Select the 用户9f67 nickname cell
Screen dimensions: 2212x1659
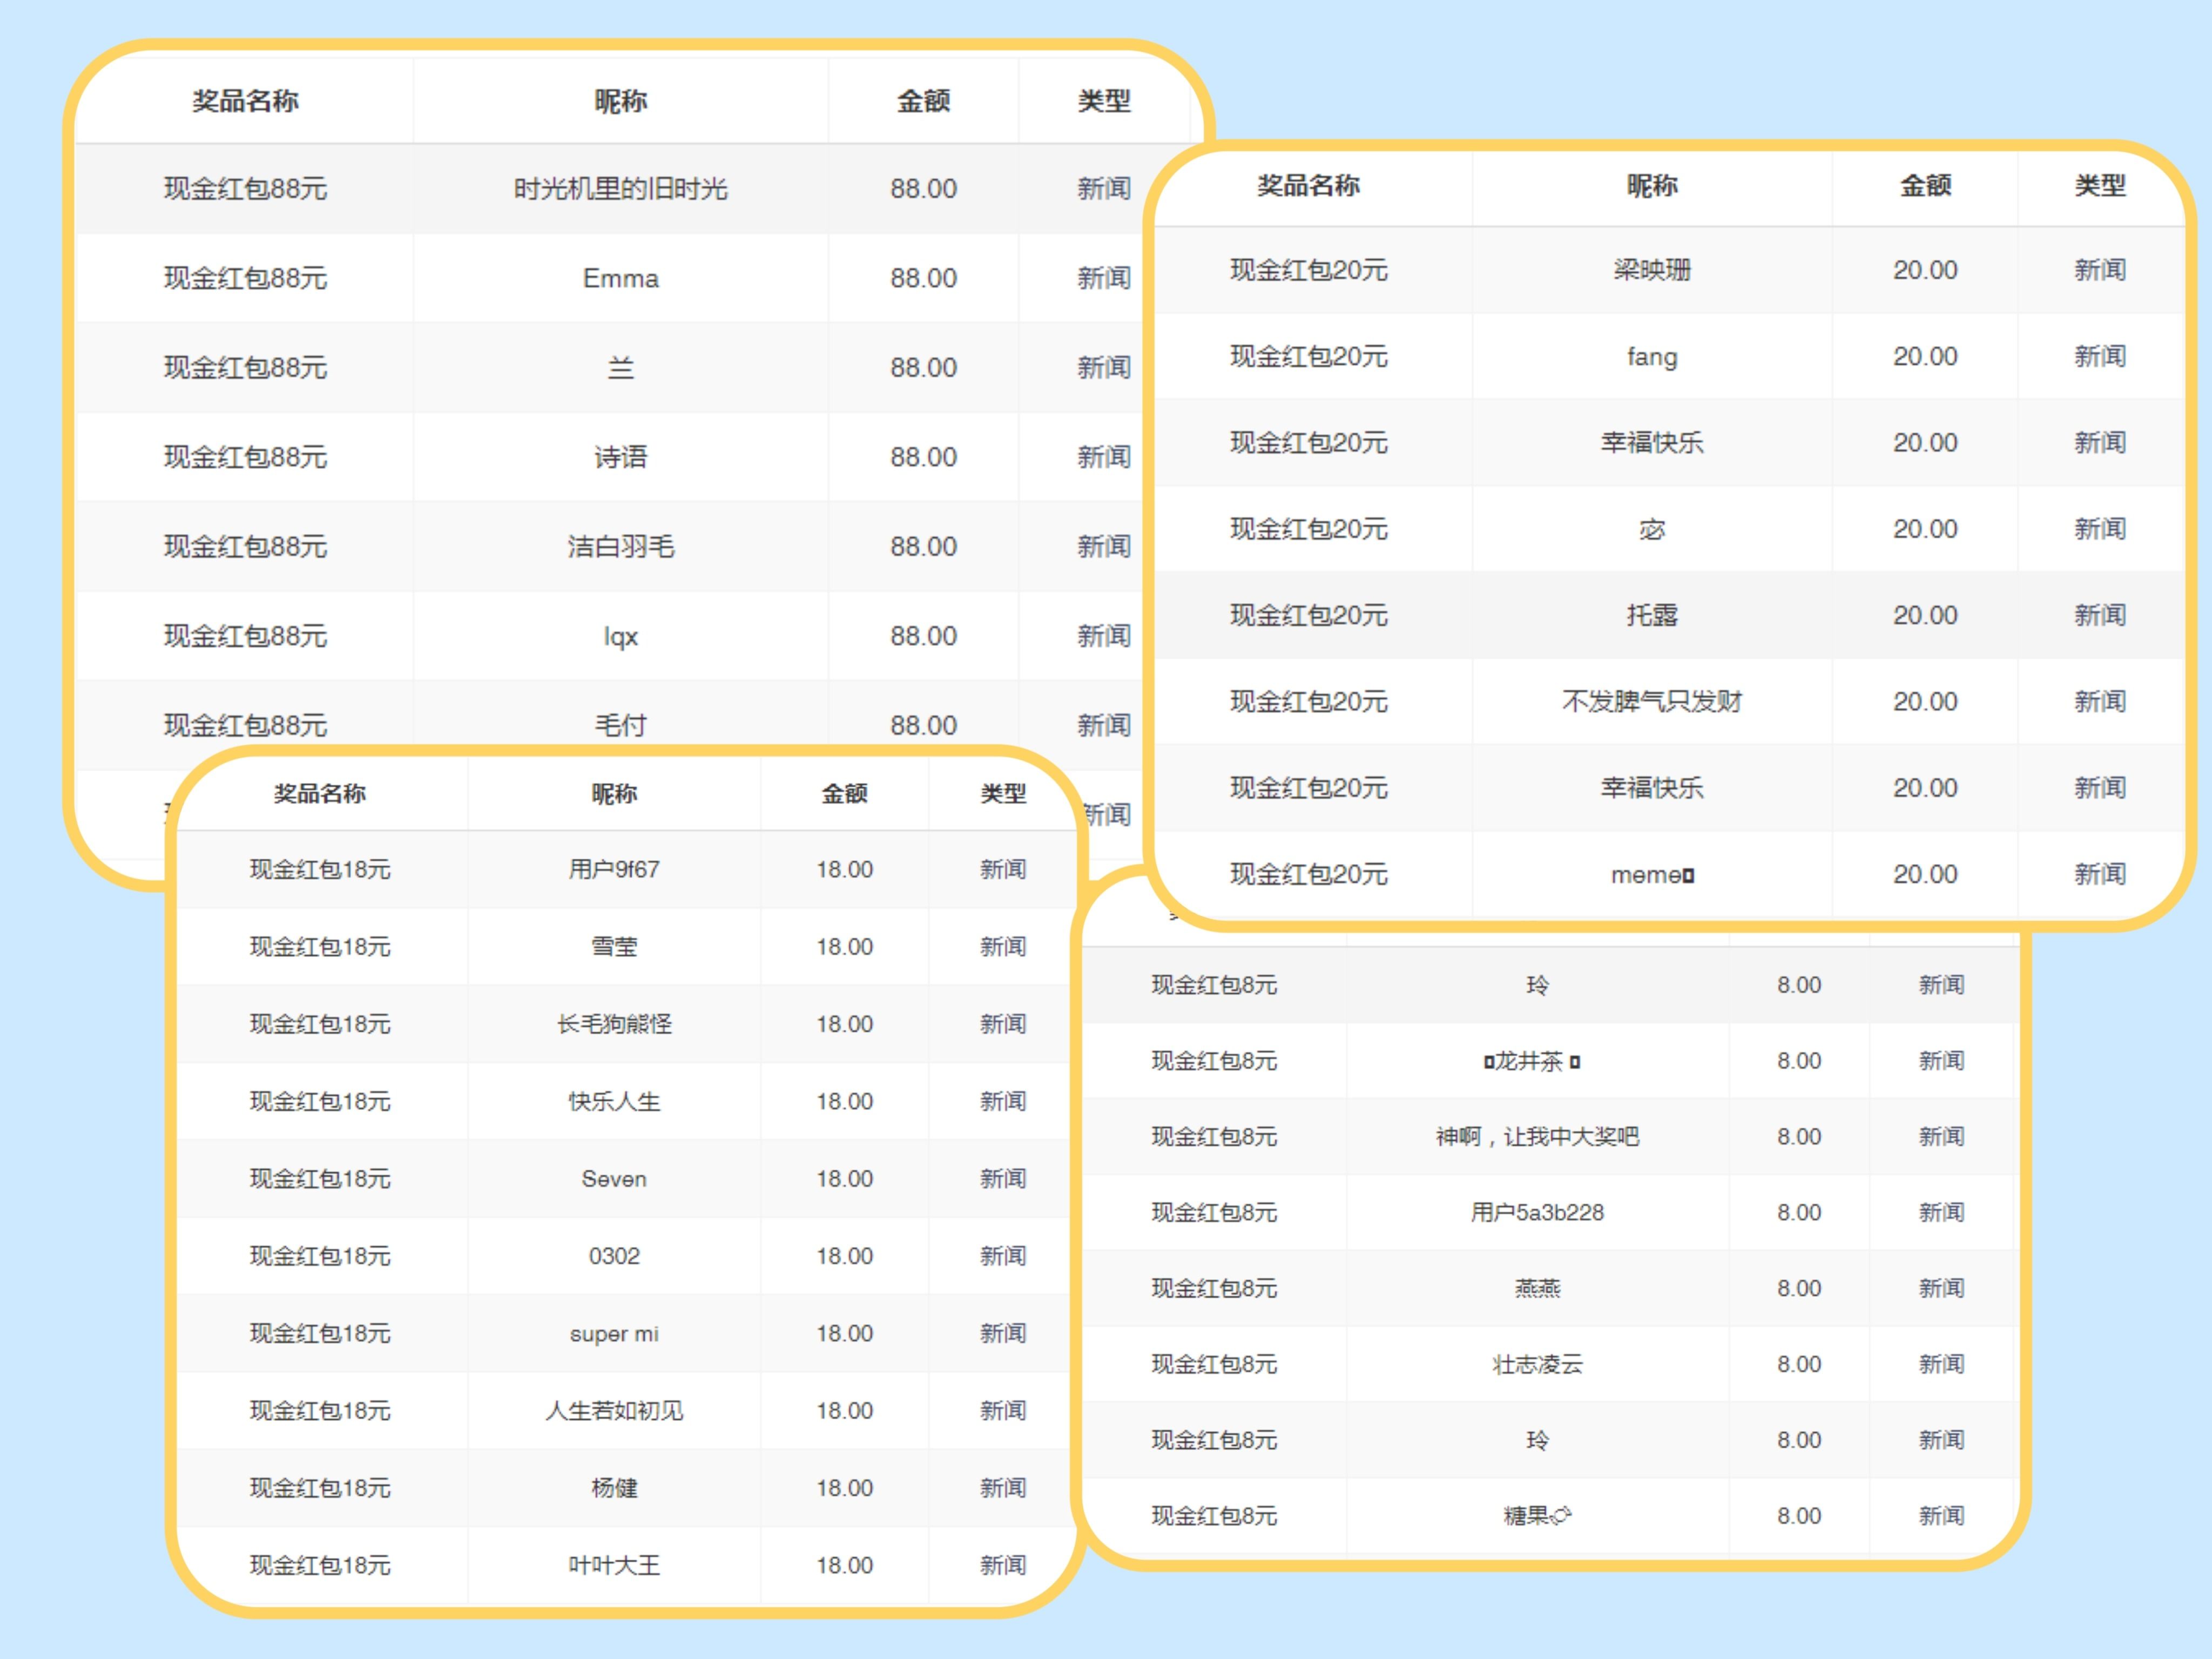pos(614,869)
